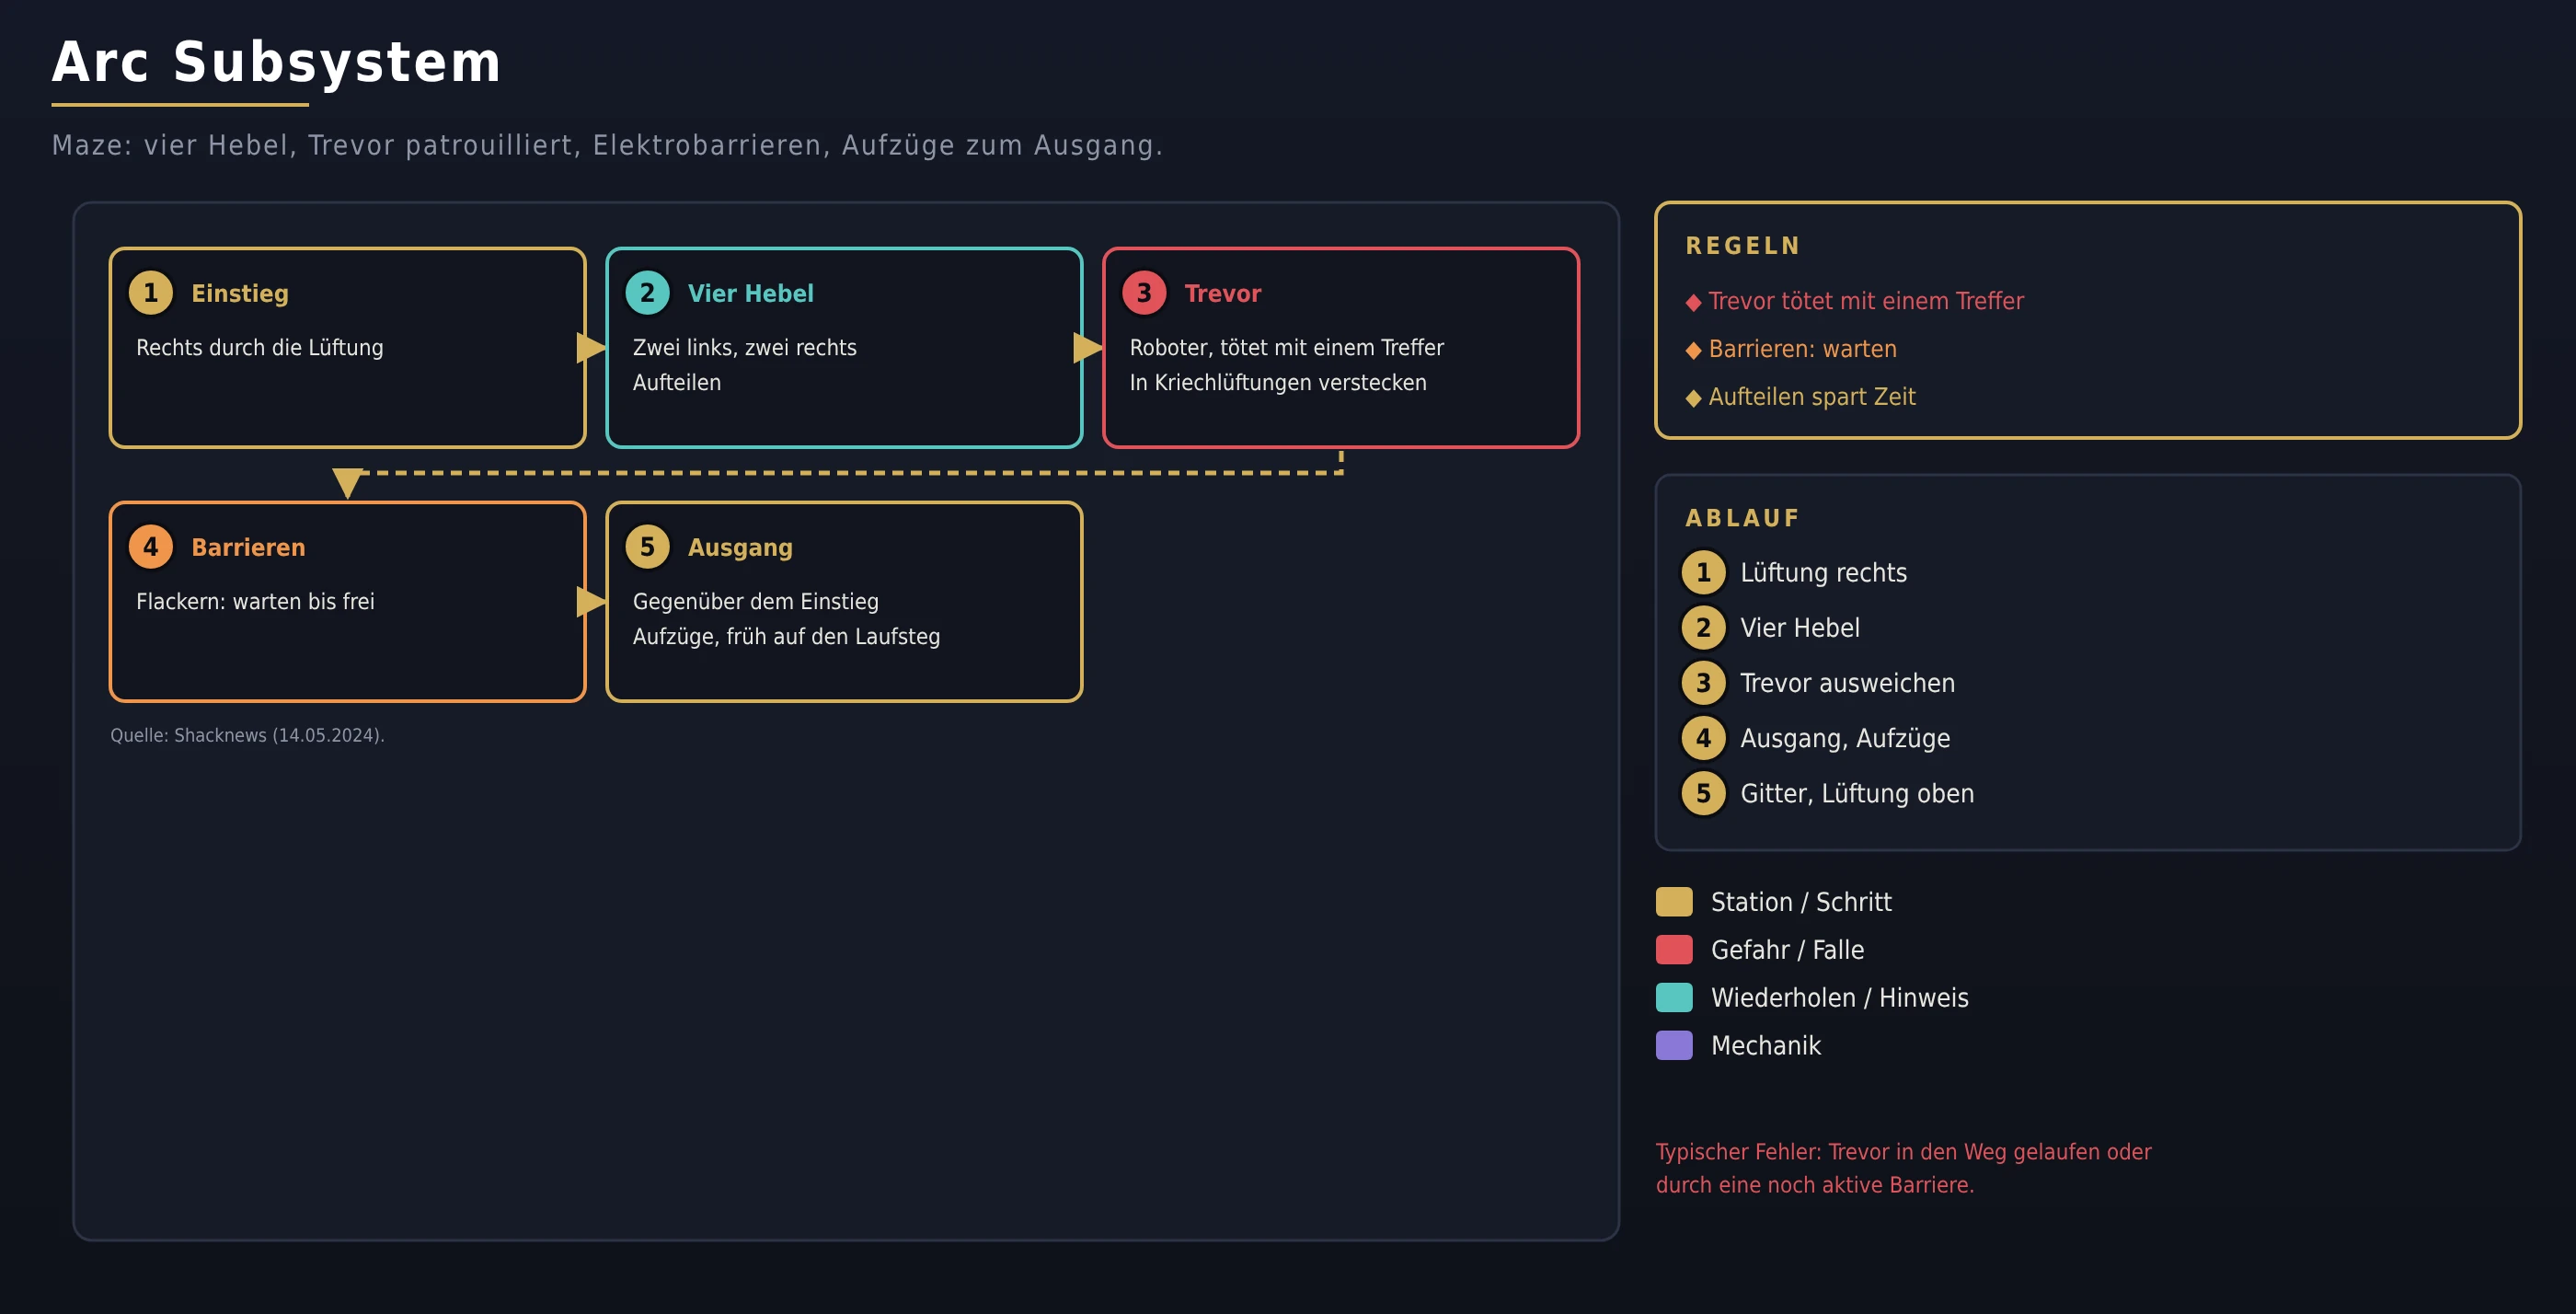2576x1314 pixels.
Task: Select the Trevor card title
Action: tap(1223, 293)
